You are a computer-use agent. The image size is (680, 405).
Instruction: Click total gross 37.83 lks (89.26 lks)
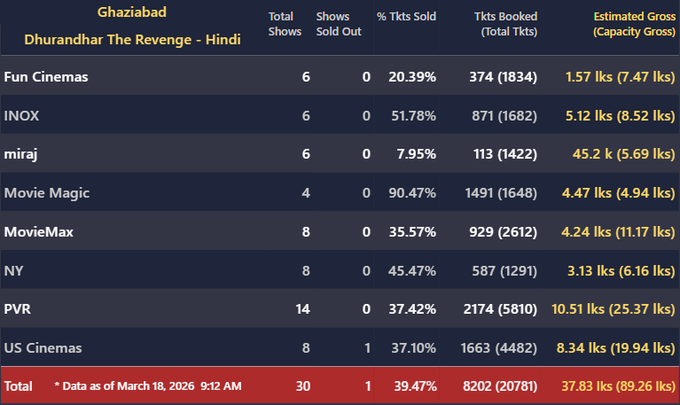[x=618, y=386]
